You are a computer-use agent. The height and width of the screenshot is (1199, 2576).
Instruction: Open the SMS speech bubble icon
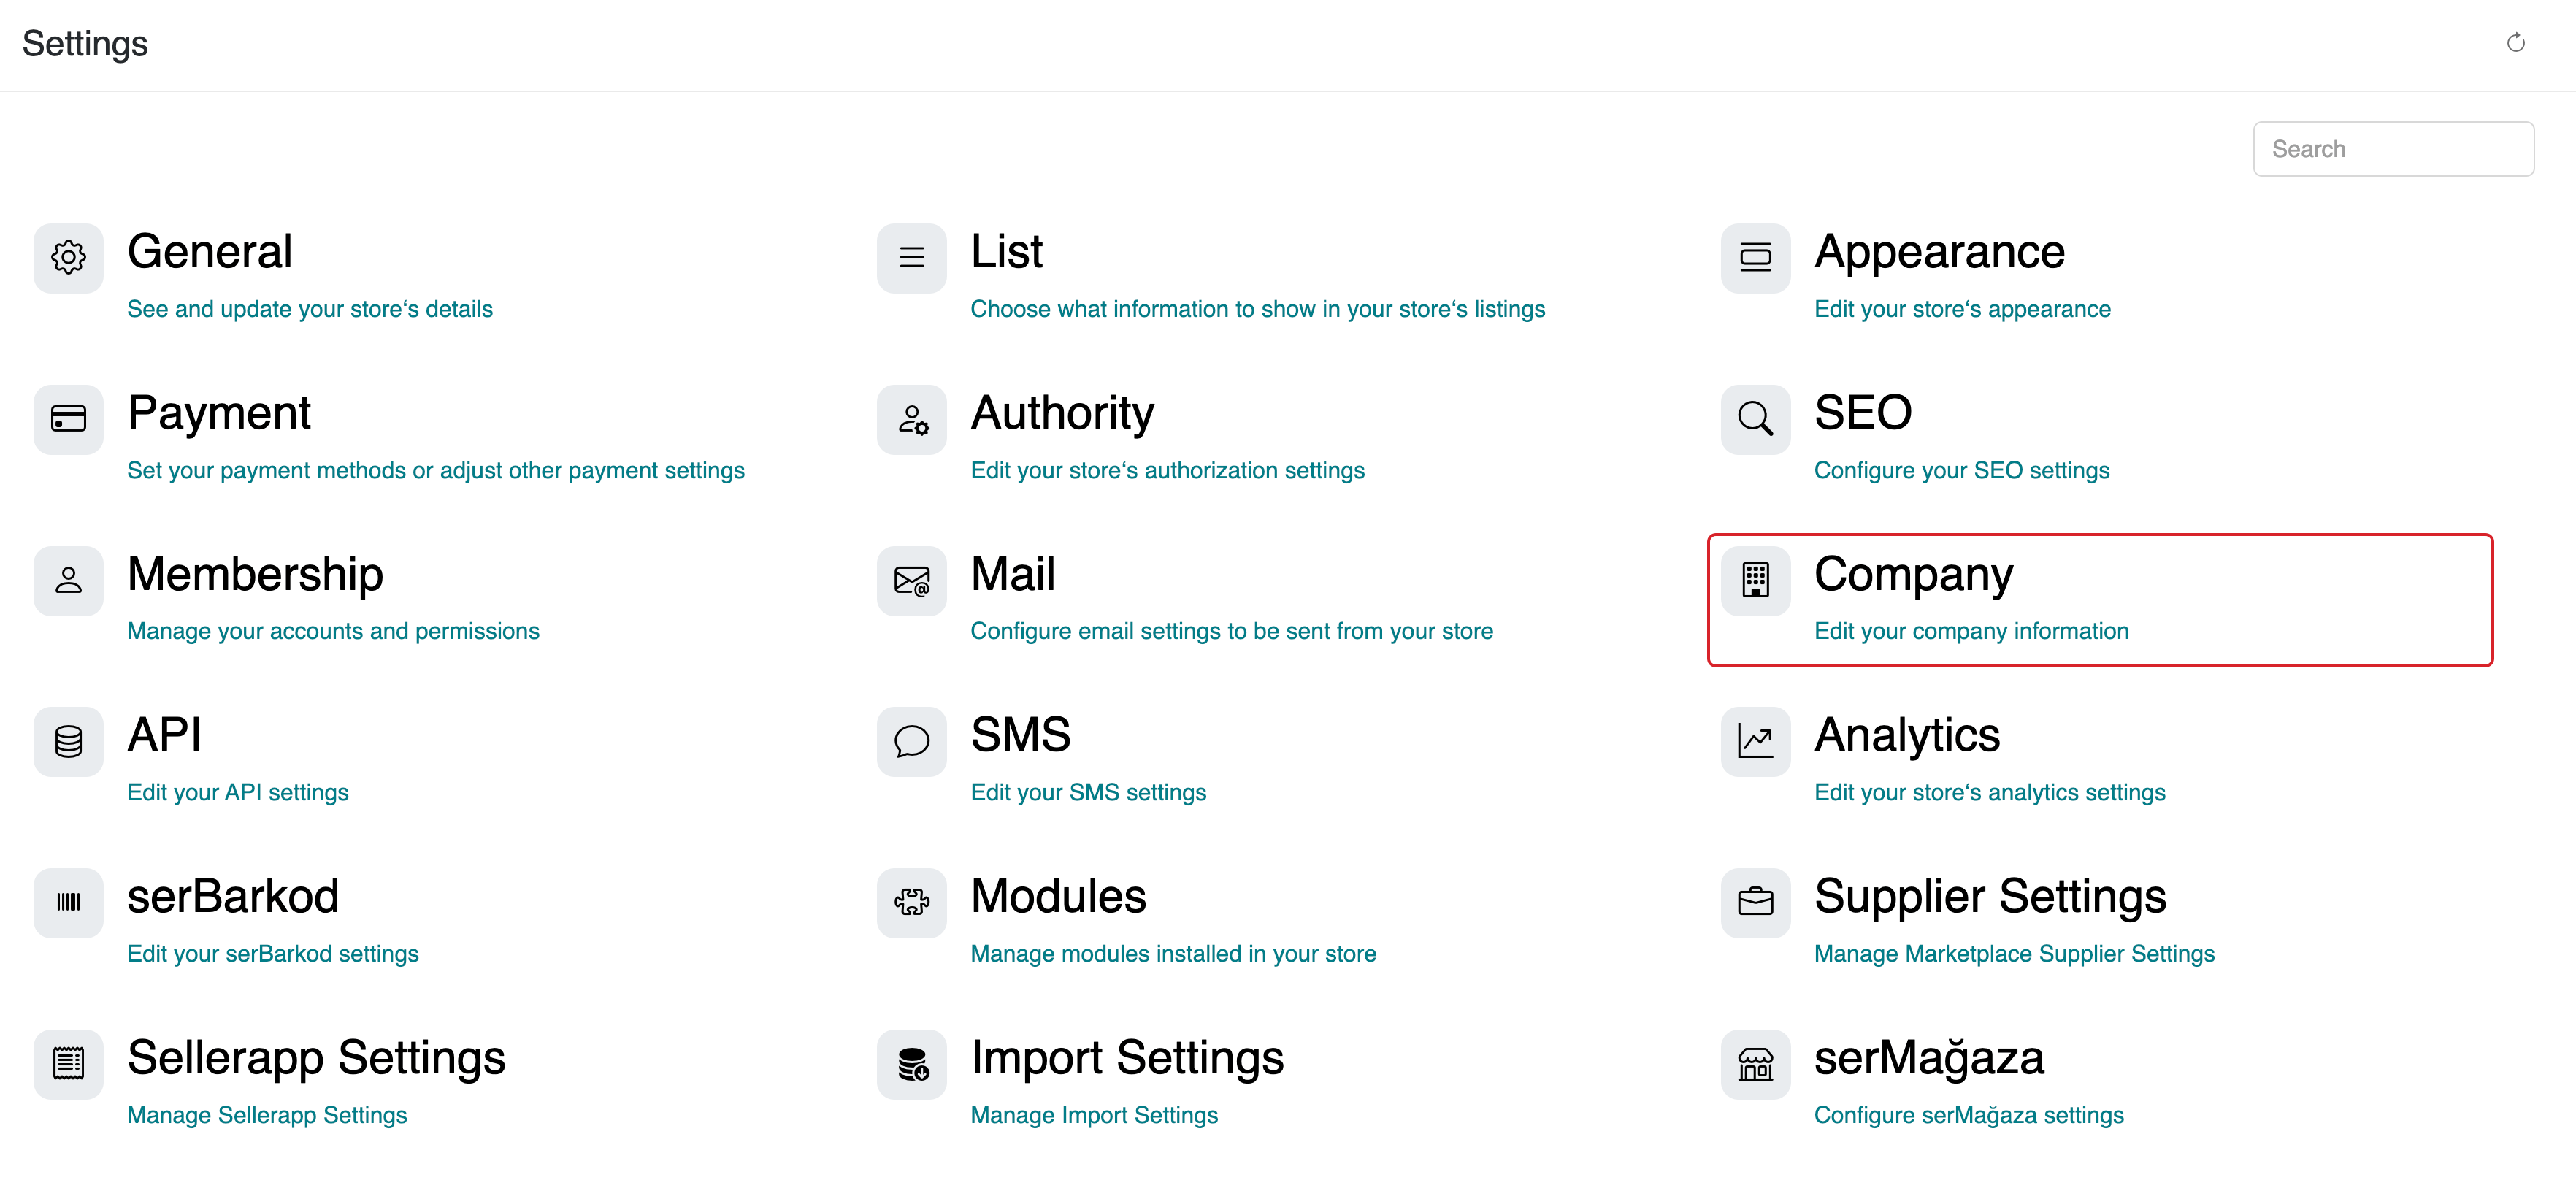coord(911,741)
